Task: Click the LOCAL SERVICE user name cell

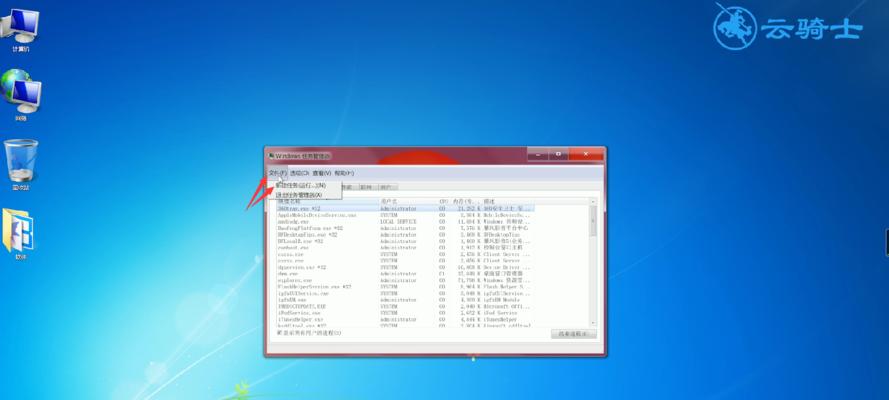Action: [x=398, y=222]
